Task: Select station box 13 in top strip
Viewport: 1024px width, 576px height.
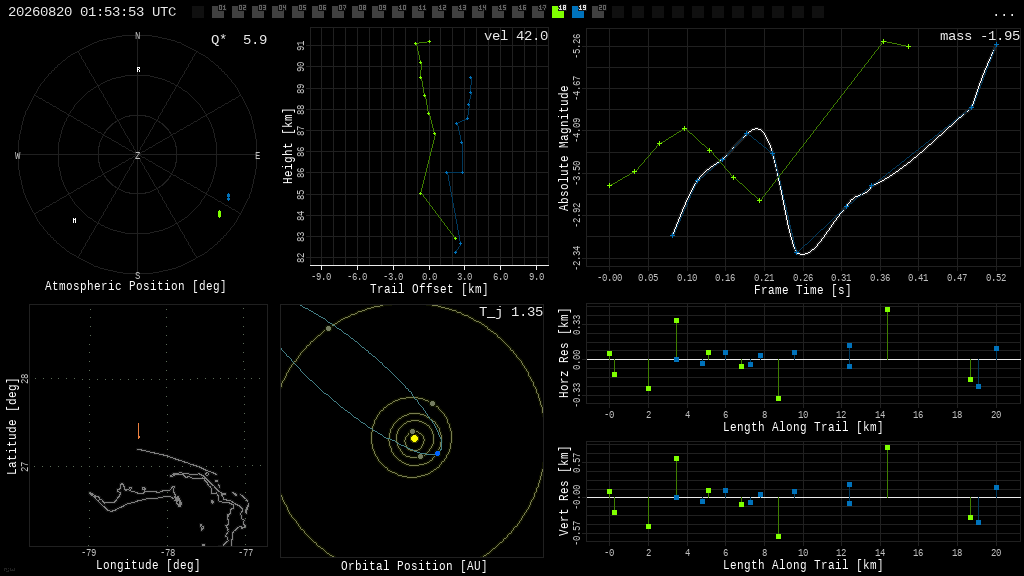Action: click(x=458, y=12)
